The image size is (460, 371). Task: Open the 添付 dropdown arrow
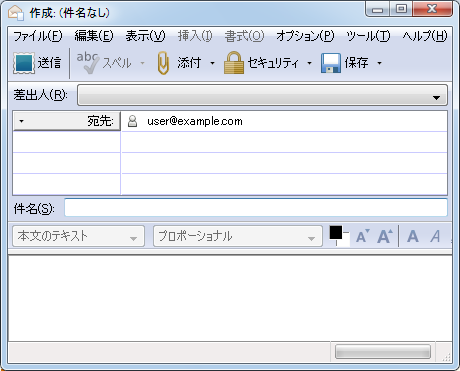click(212, 63)
